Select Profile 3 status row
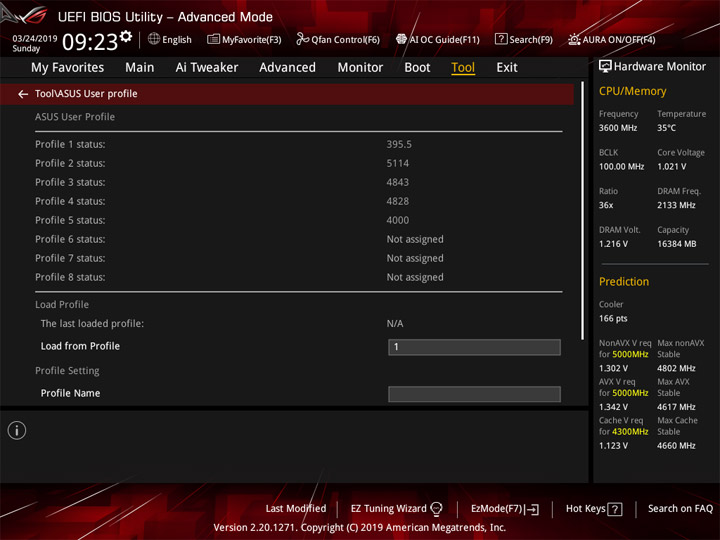720x540 pixels. (298, 182)
